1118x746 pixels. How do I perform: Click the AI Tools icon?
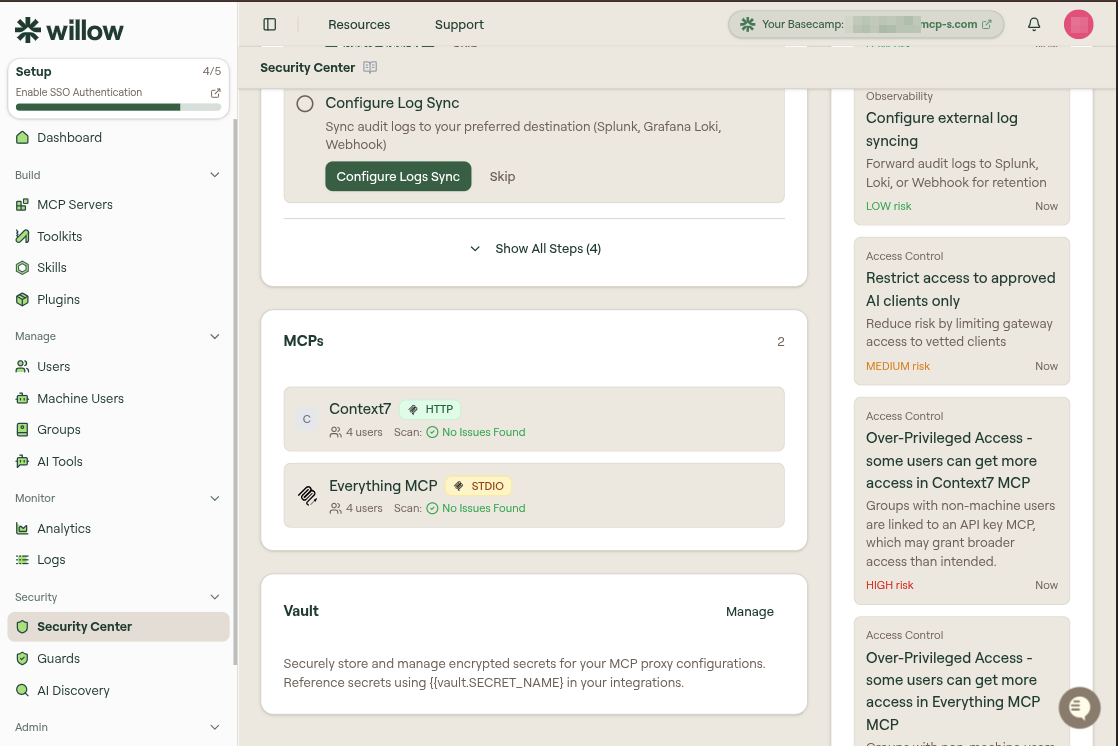coord(22,461)
